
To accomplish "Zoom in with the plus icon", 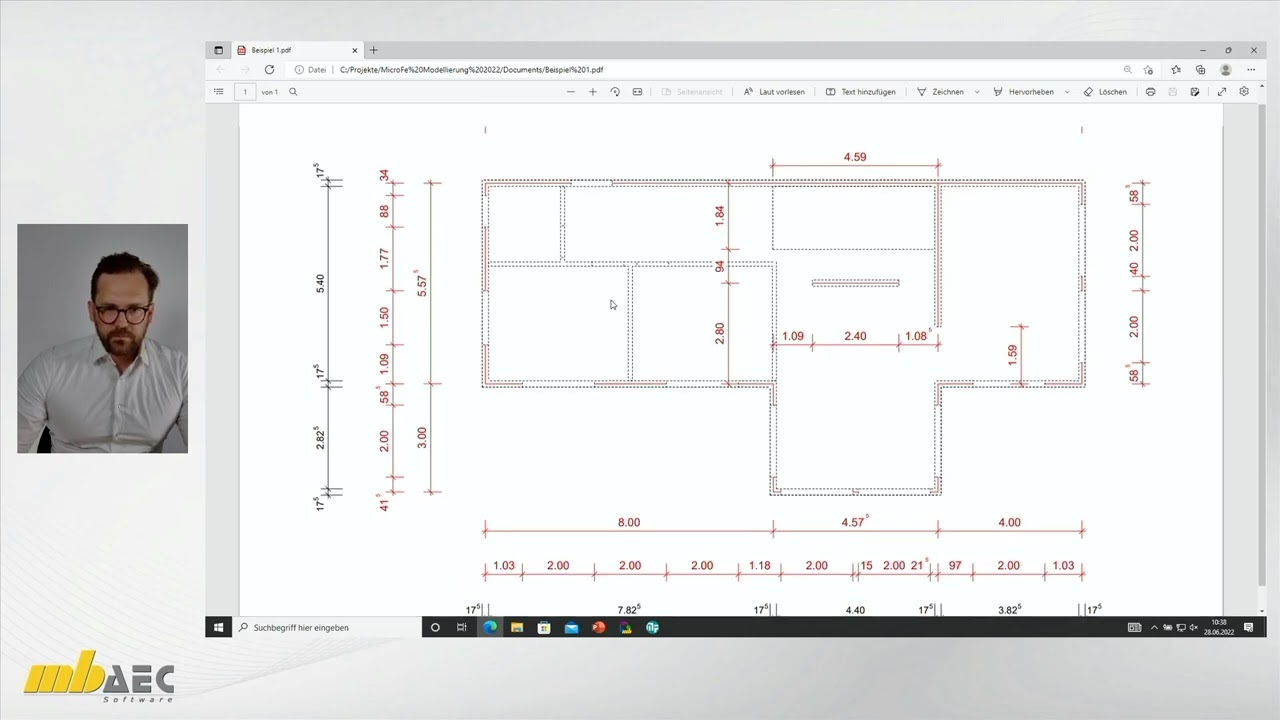I will click(x=592, y=91).
